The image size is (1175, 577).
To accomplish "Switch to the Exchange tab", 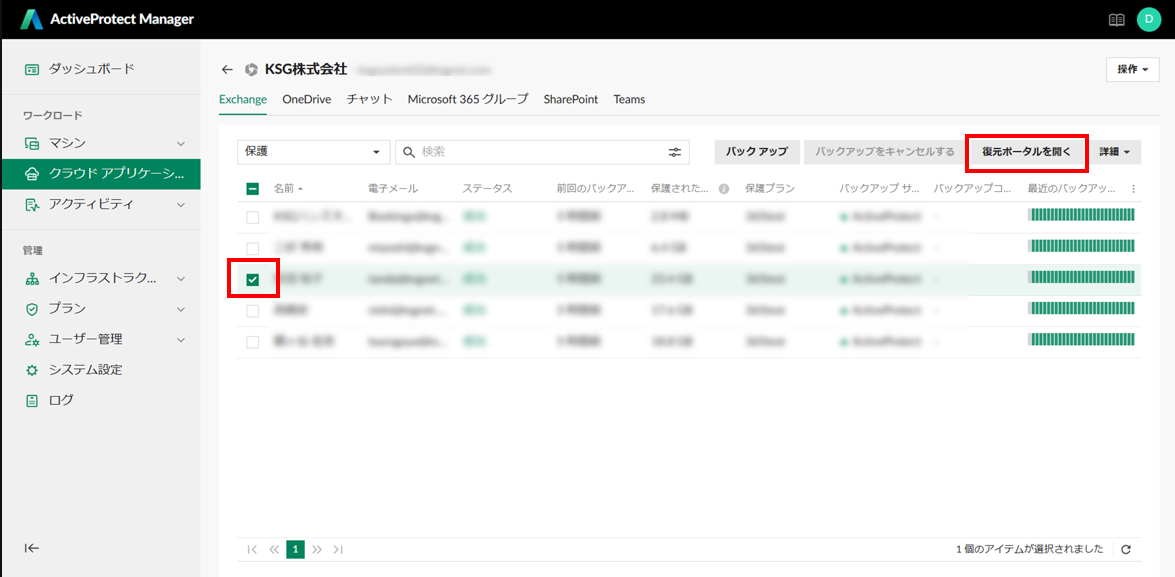I will (243, 99).
